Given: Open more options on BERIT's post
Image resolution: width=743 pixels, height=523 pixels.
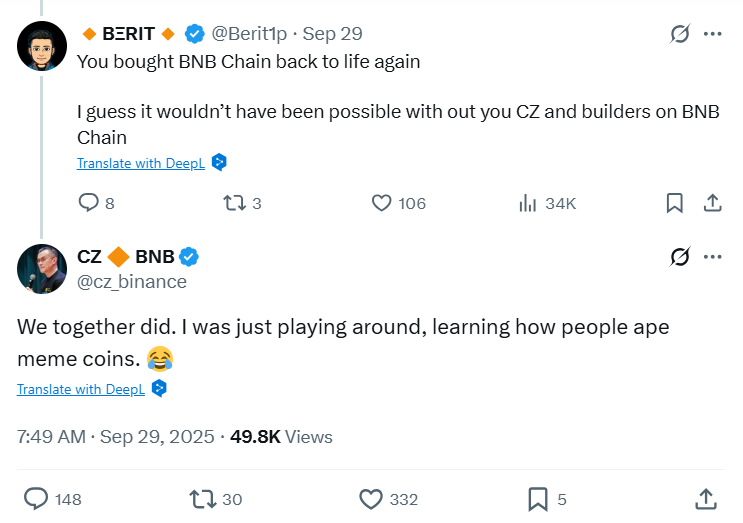Looking at the screenshot, I should 712,34.
